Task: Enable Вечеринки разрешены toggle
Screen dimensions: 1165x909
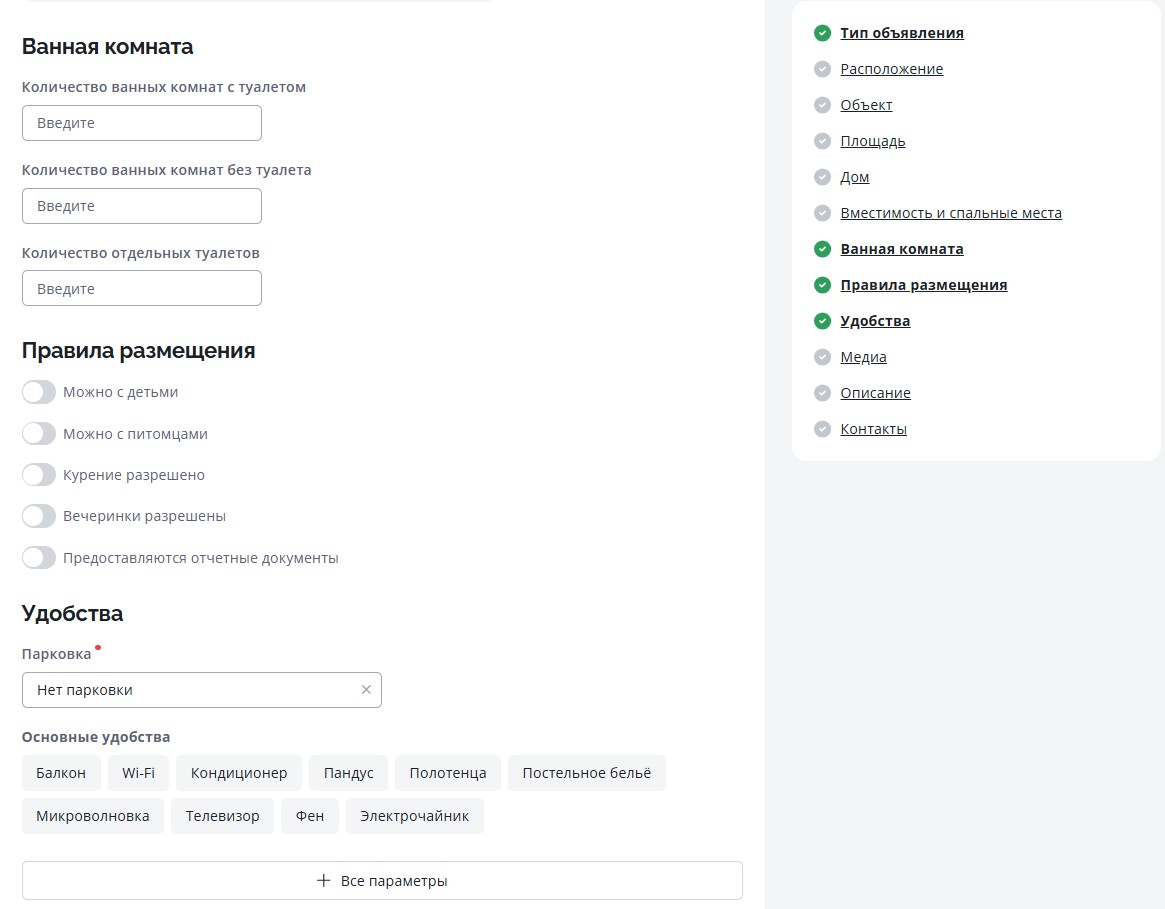Action: pyautogui.click(x=39, y=516)
